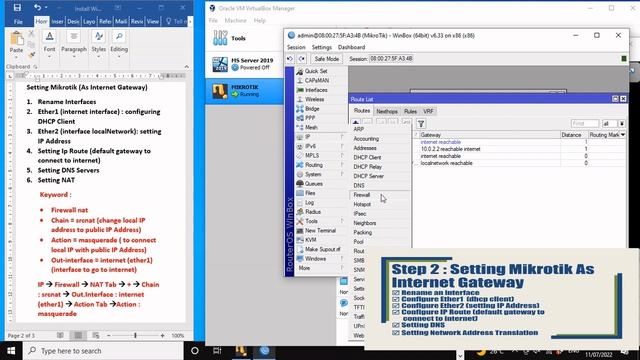The image size is (640, 360).
Task: Select the MIKROTIK virtual machine
Action: (244, 91)
